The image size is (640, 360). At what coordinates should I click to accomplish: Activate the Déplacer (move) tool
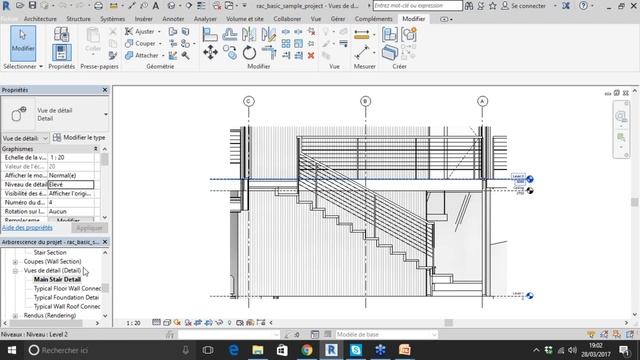click(210, 52)
